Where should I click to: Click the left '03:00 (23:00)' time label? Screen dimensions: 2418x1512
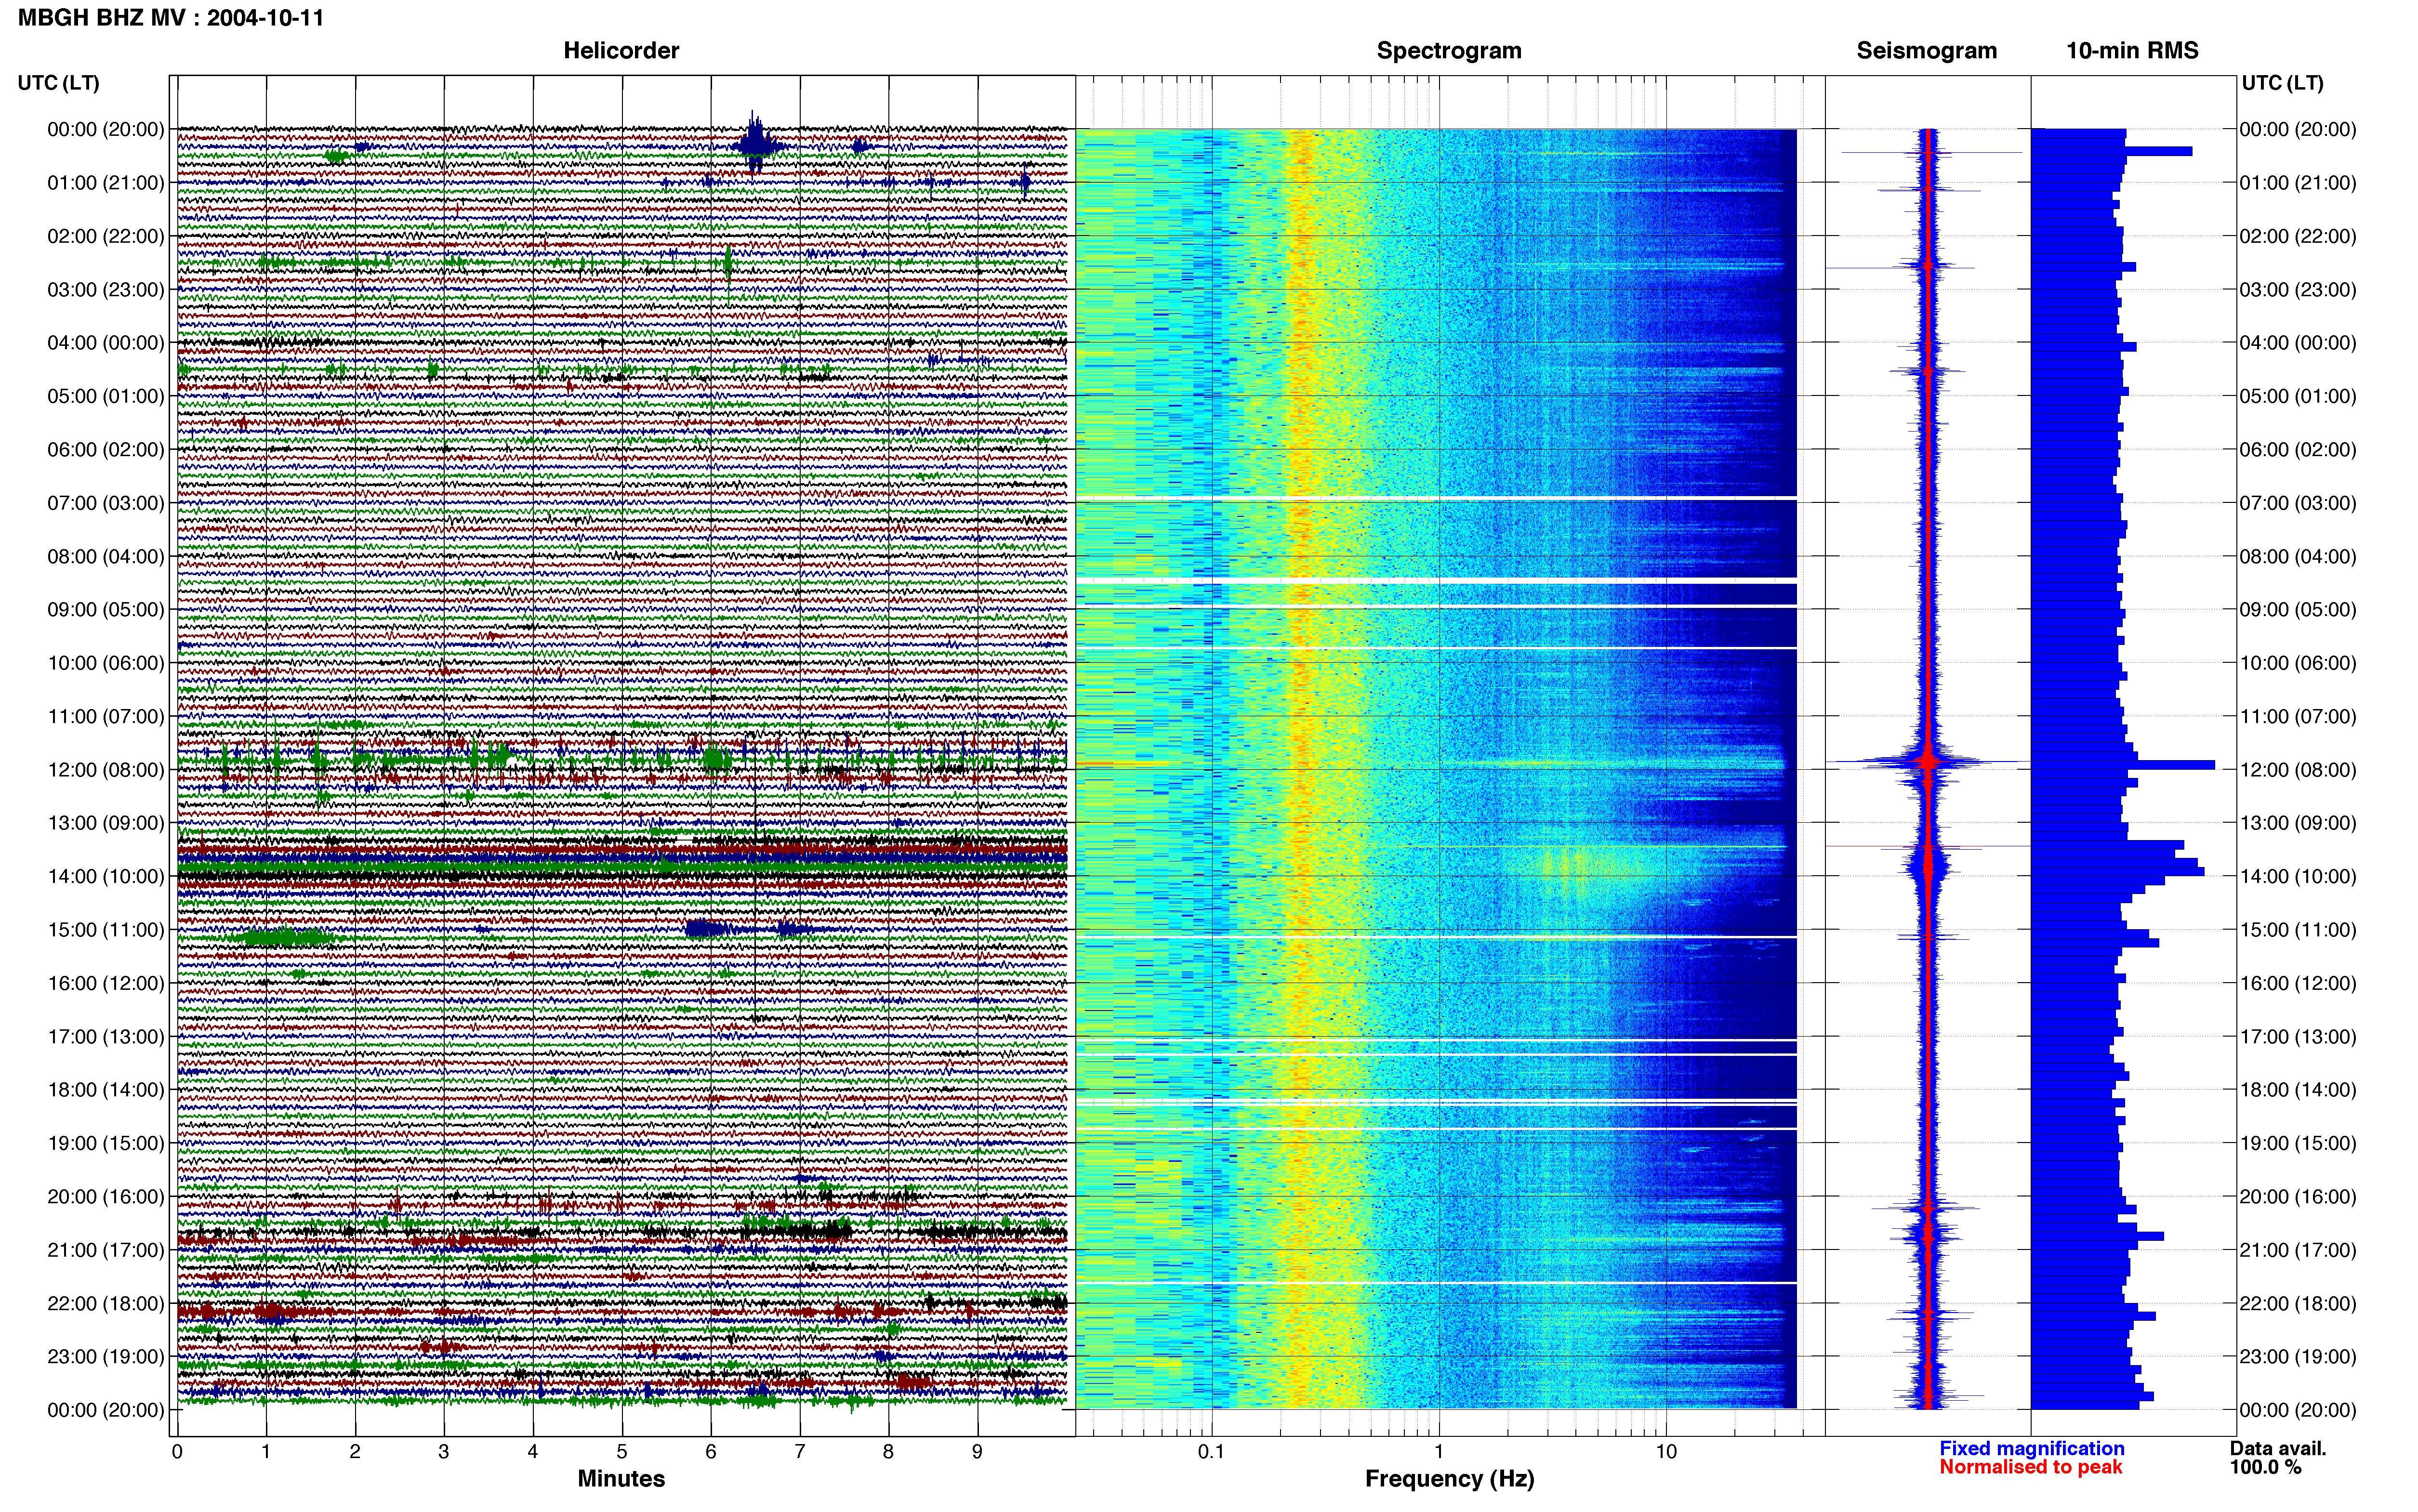(106, 289)
